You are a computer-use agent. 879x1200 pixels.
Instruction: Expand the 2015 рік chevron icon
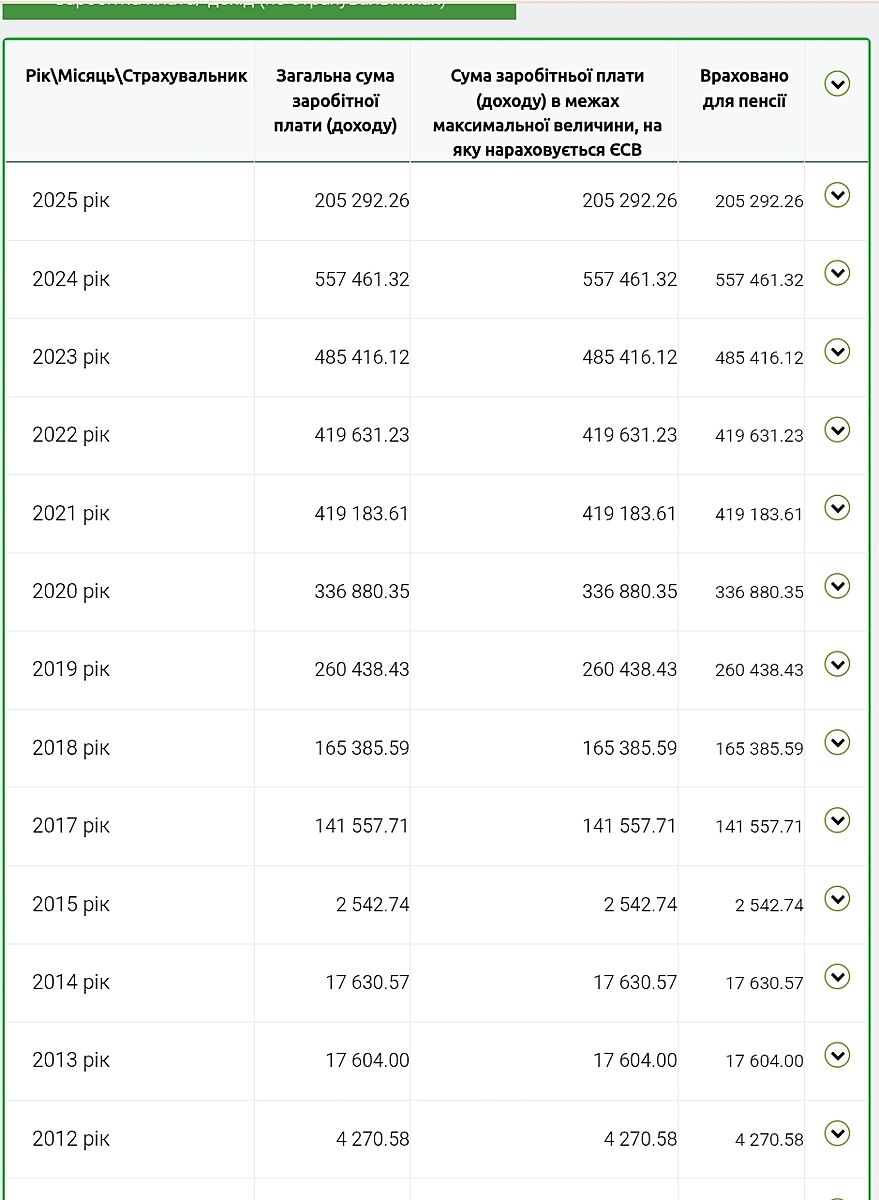(x=837, y=899)
